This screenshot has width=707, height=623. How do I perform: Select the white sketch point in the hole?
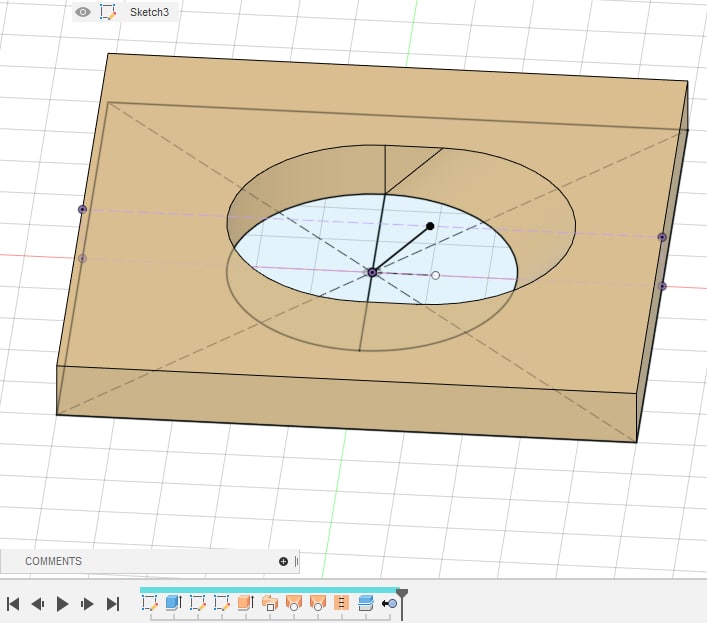pos(435,275)
